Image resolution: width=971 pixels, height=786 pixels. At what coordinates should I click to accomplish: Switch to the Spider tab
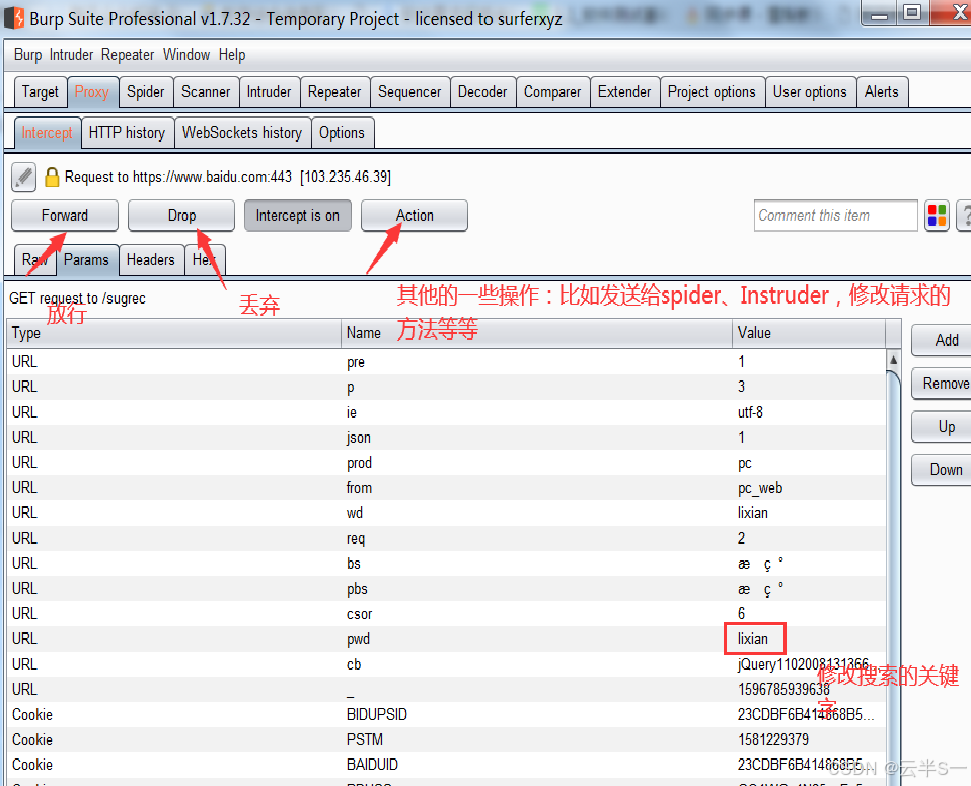146,92
